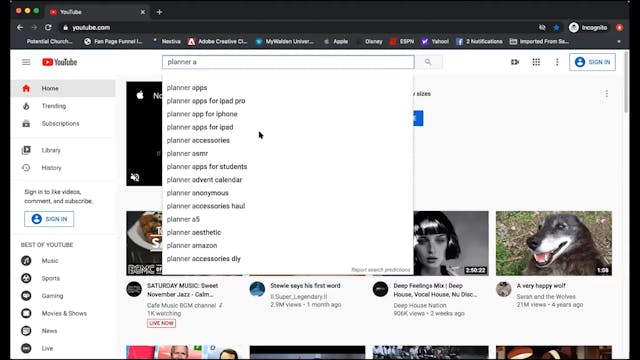Viewport: 640px width, 360px height.
Task: Click the bookmark star in address bar
Action: click(556, 27)
